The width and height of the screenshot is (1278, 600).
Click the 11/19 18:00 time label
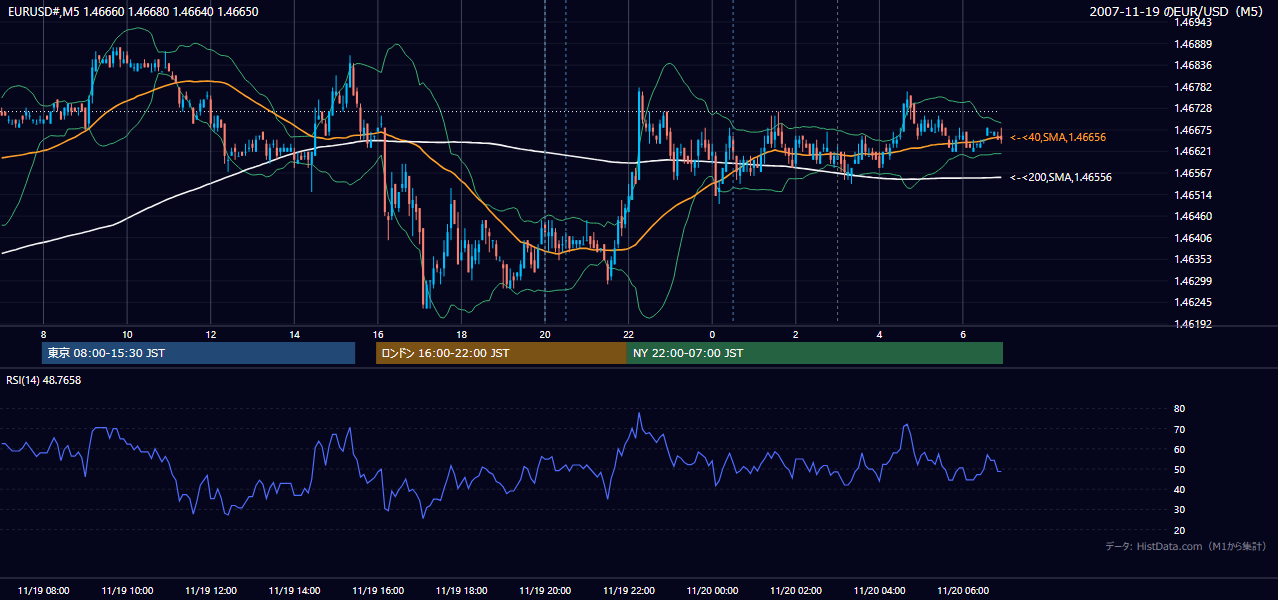coord(461,591)
